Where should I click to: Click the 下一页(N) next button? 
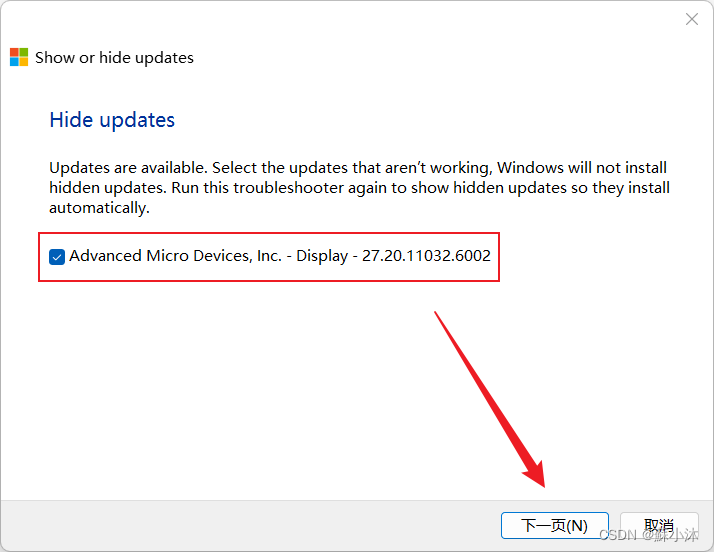point(555,526)
